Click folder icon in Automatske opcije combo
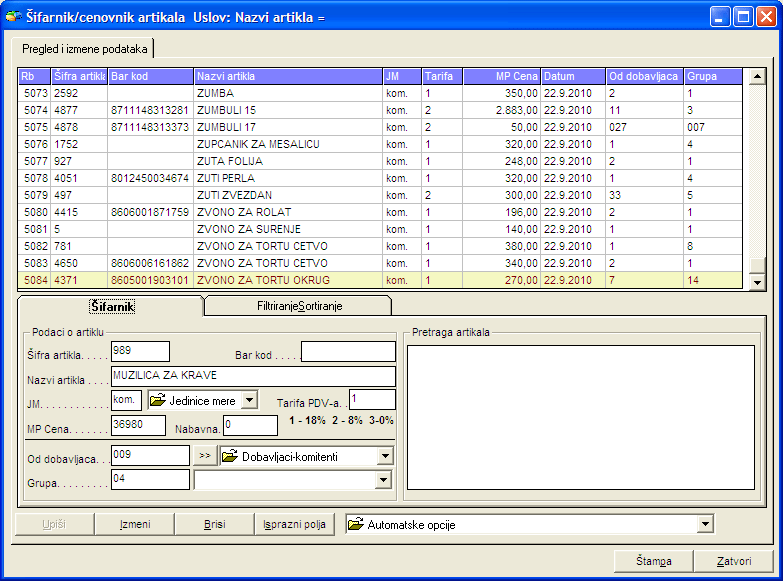The width and height of the screenshot is (783, 581). coord(355,524)
